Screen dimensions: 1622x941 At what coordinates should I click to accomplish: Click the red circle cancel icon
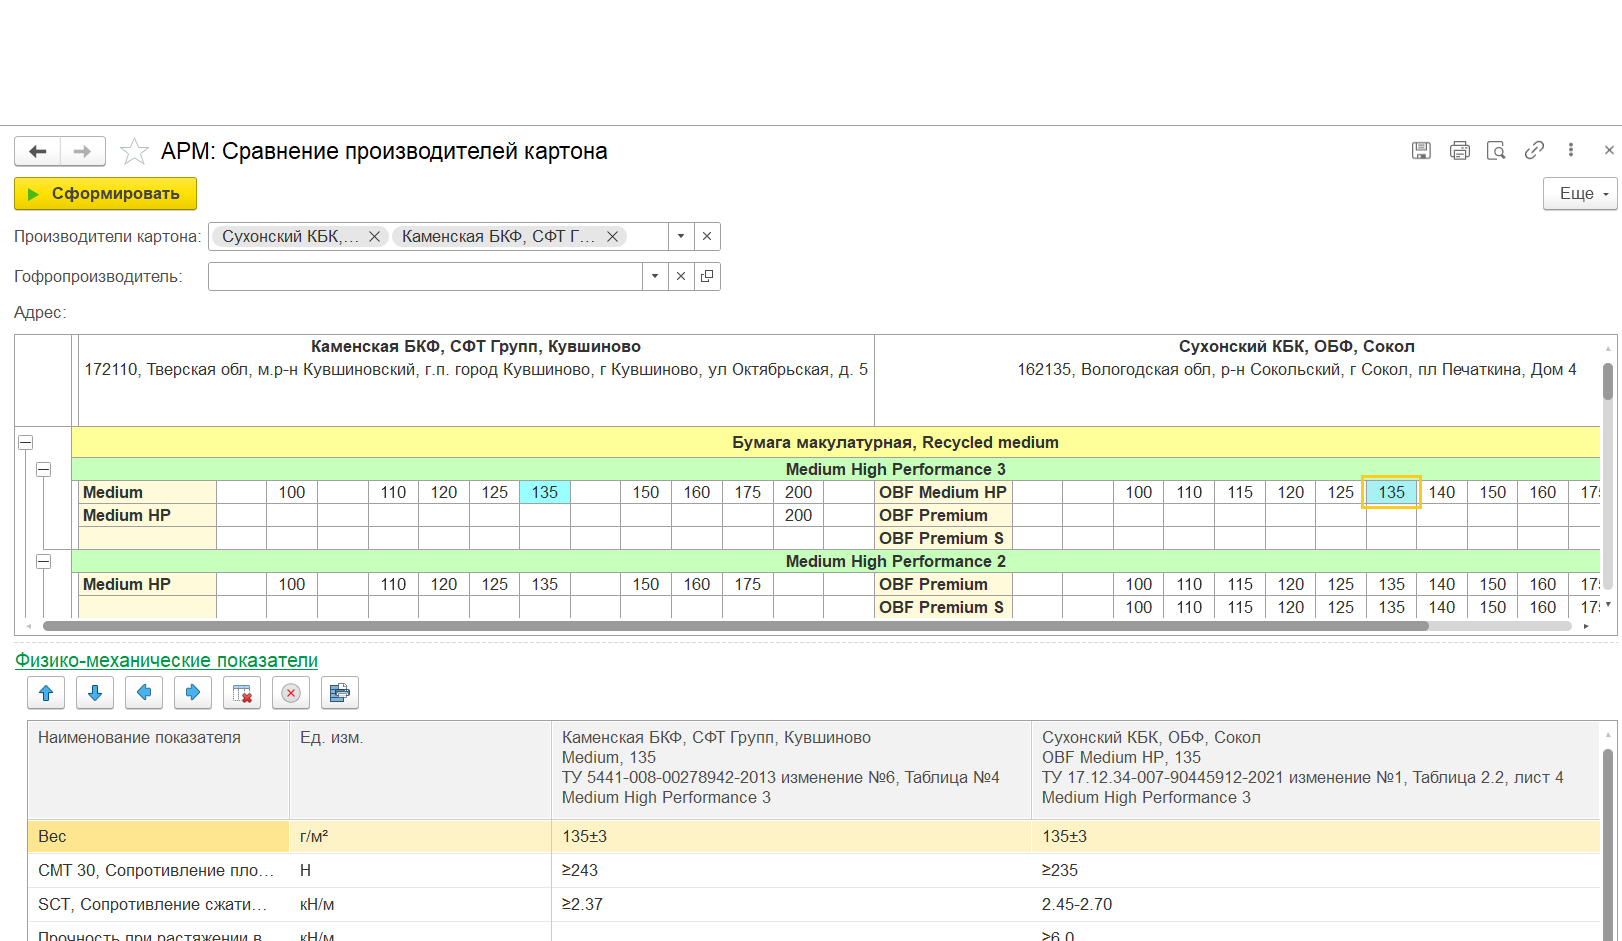click(291, 693)
